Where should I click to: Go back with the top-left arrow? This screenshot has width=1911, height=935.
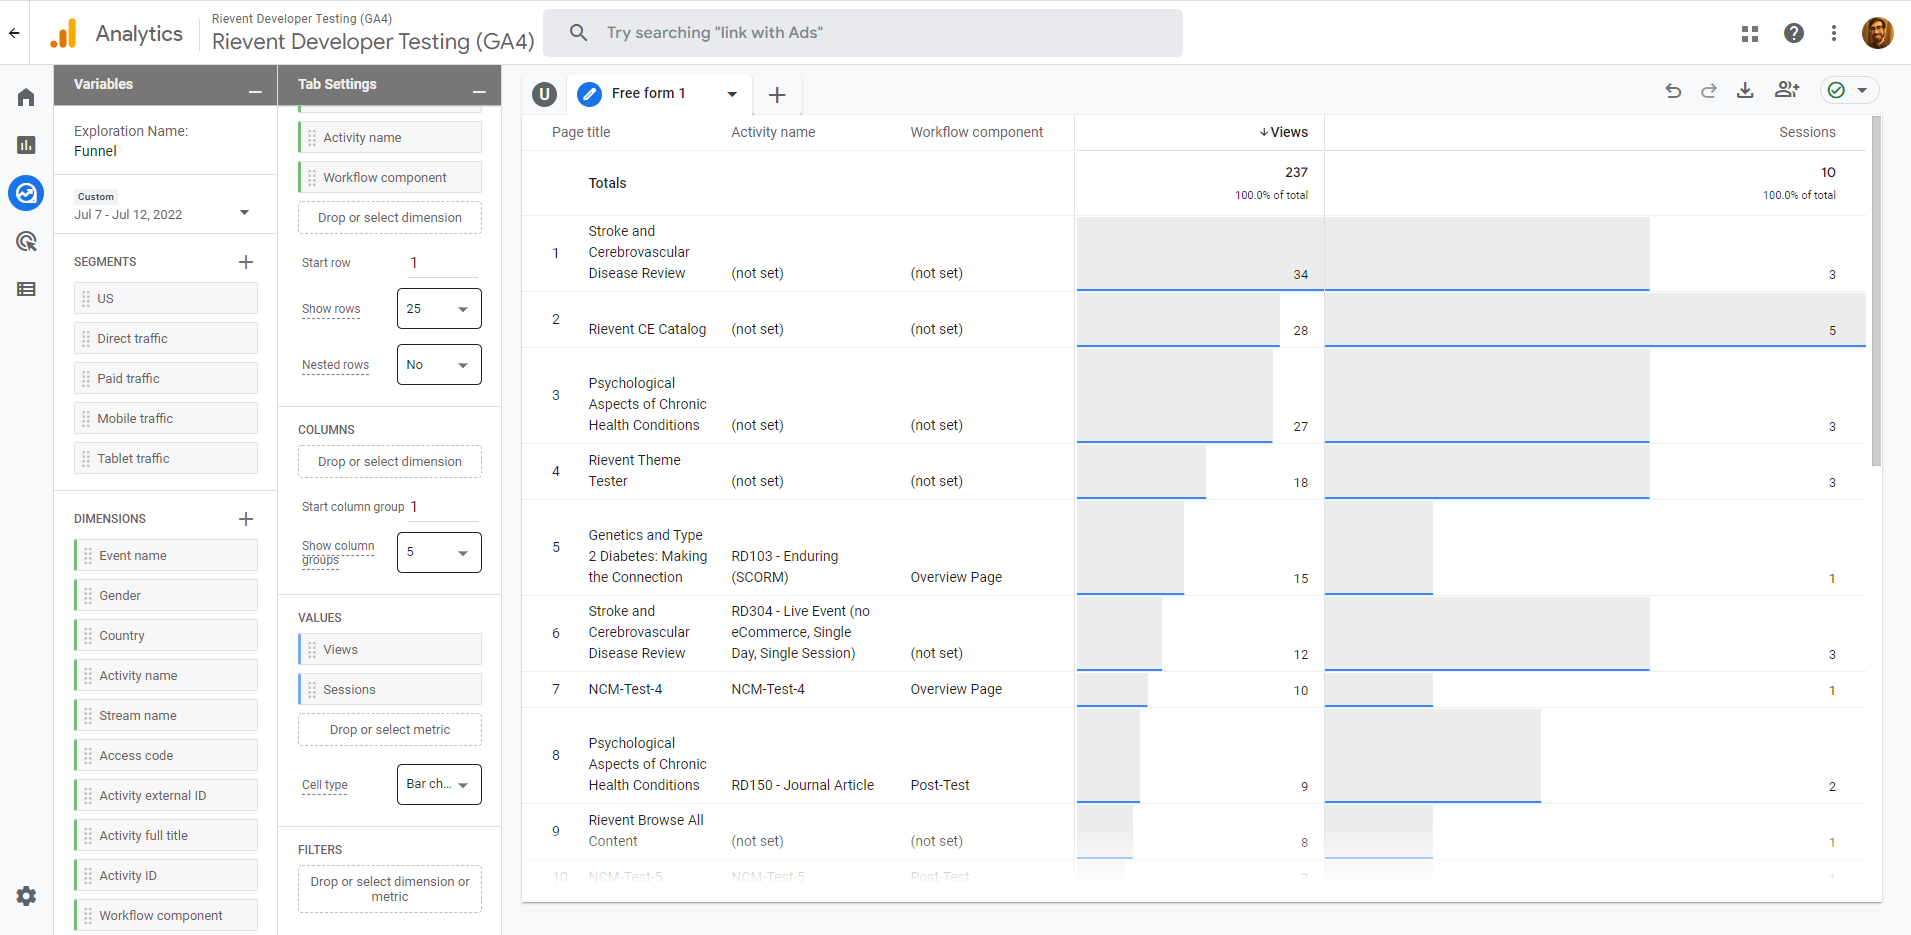coord(14,33)
